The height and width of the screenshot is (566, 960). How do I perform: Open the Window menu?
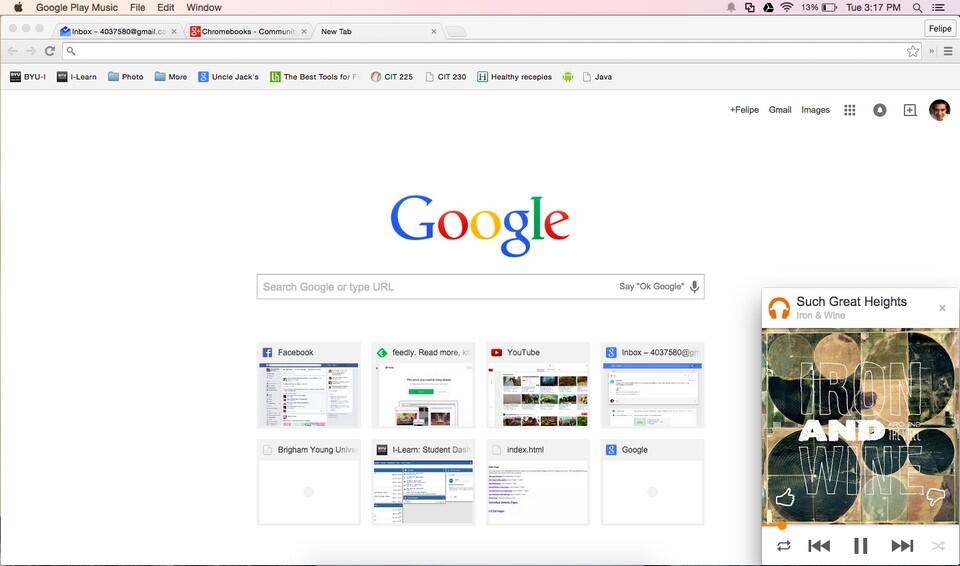pos(204,7)
